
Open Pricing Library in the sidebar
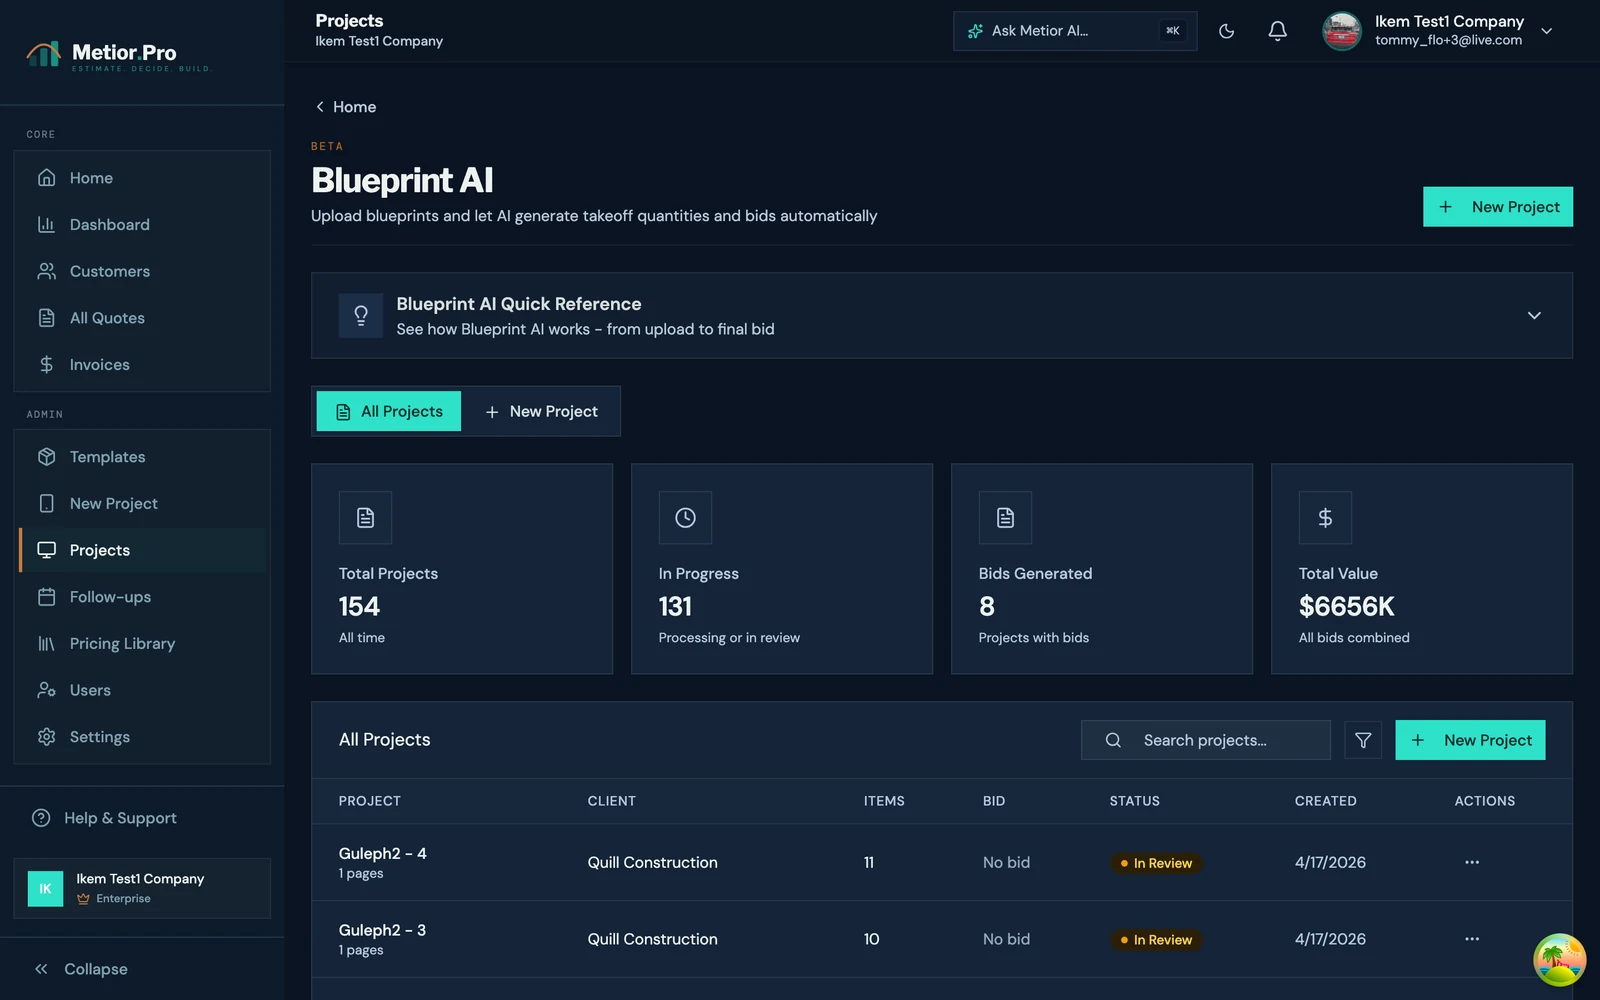coord(142,644)
